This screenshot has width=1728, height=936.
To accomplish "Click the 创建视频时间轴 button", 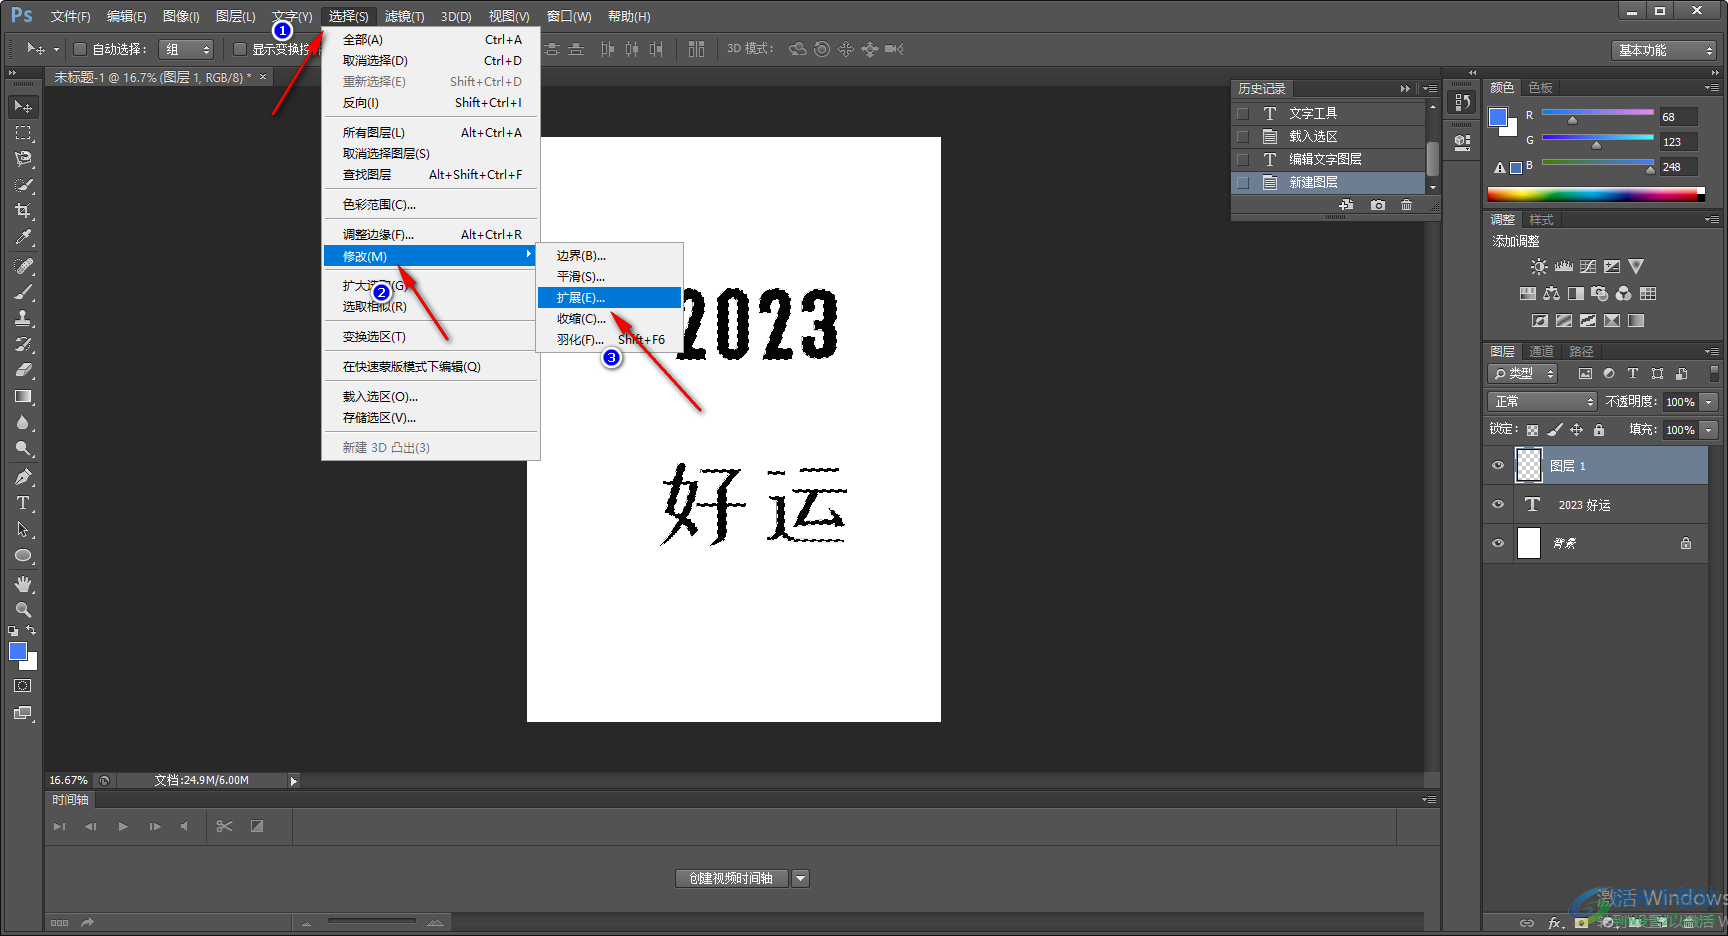I will pyautogui.click(x=732, y=879).
